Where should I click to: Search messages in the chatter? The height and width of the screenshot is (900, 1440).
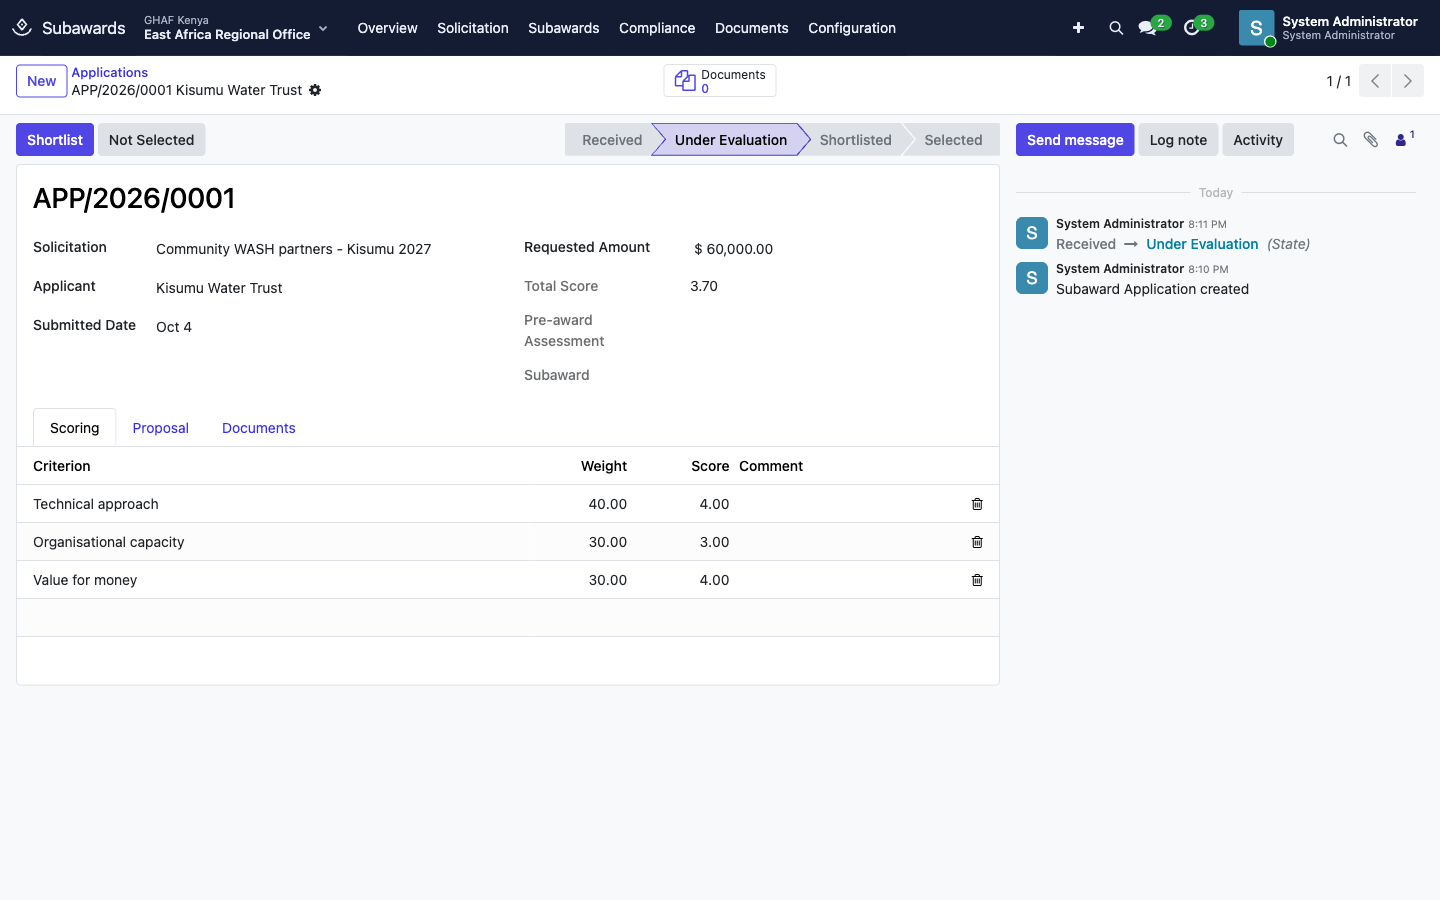[x=1340, y=140]
